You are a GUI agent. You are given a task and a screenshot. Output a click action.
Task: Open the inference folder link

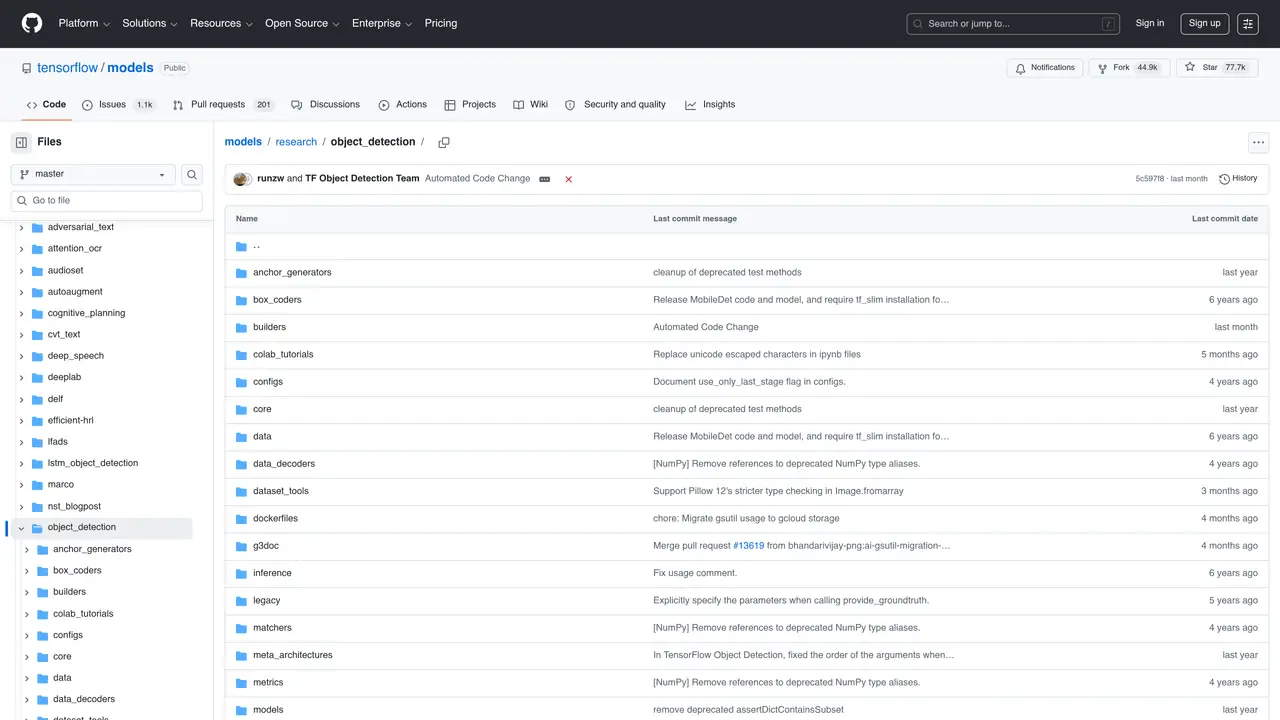[272, 573]
